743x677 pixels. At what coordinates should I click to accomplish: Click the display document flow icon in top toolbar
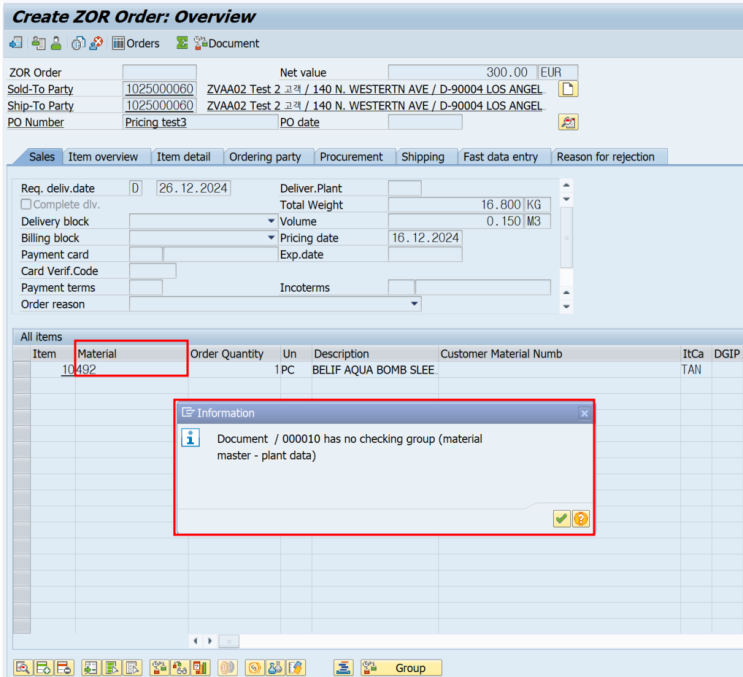[16, 43]
